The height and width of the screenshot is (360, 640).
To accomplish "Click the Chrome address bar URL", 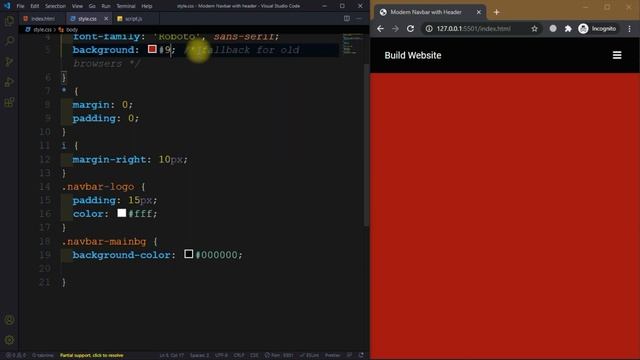I will [473, 29].
